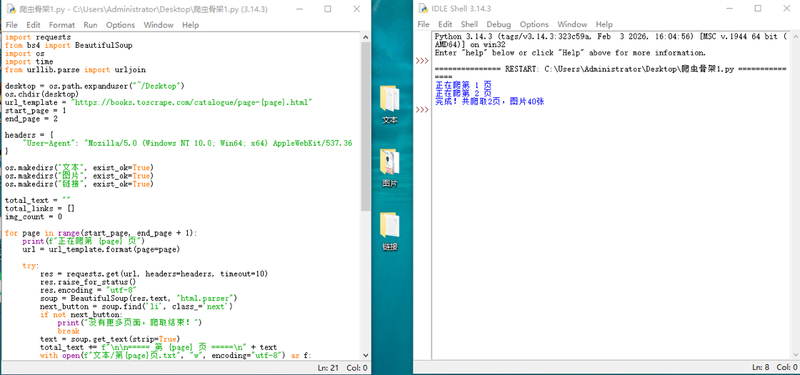Open the editor's Options menu
800x375 pixels.
(120, 25)
